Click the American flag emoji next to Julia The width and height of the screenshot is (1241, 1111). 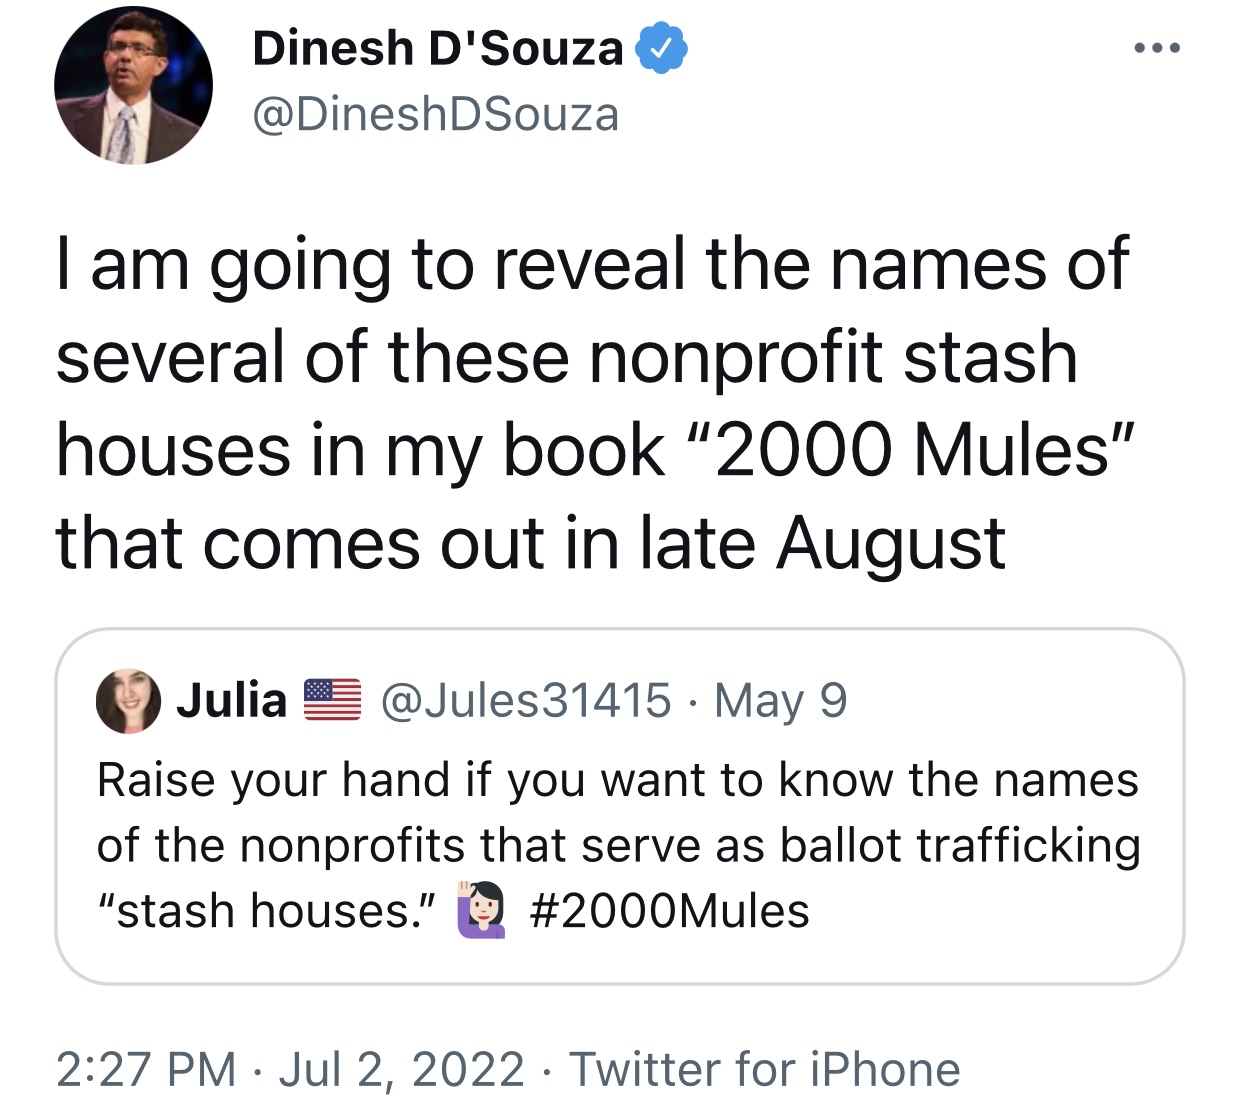coord(332,700)
